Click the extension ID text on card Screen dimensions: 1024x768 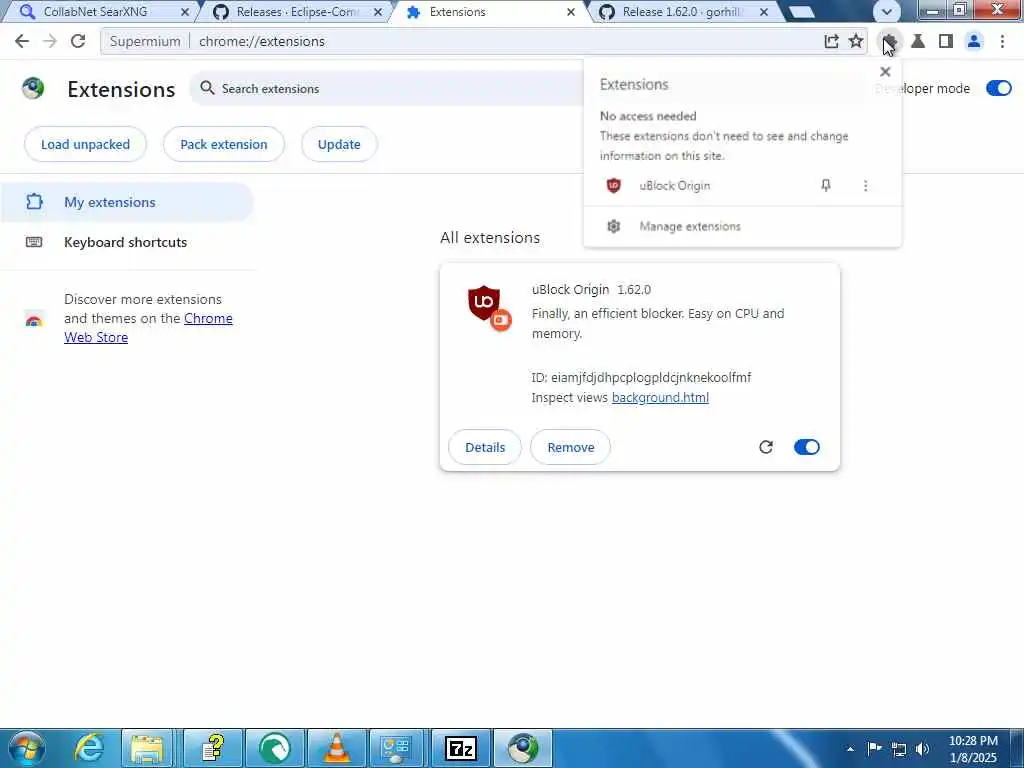tap(641, 377)
